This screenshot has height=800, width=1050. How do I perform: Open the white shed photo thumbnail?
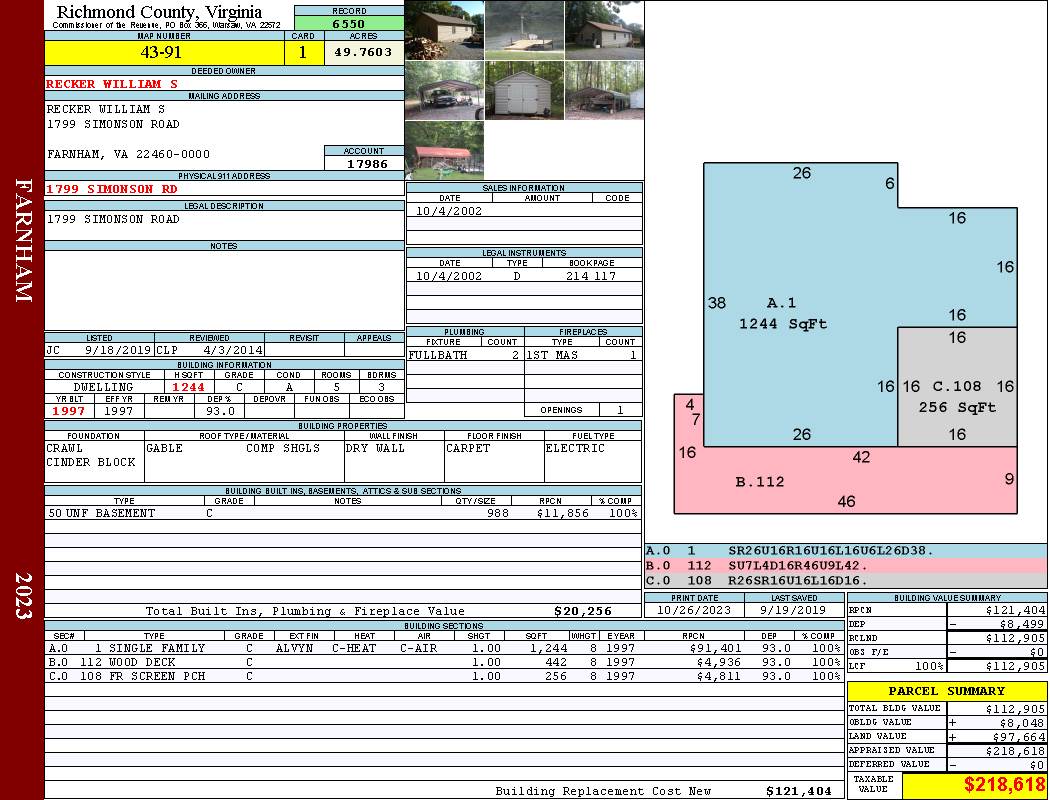click(x=524, y=90)
